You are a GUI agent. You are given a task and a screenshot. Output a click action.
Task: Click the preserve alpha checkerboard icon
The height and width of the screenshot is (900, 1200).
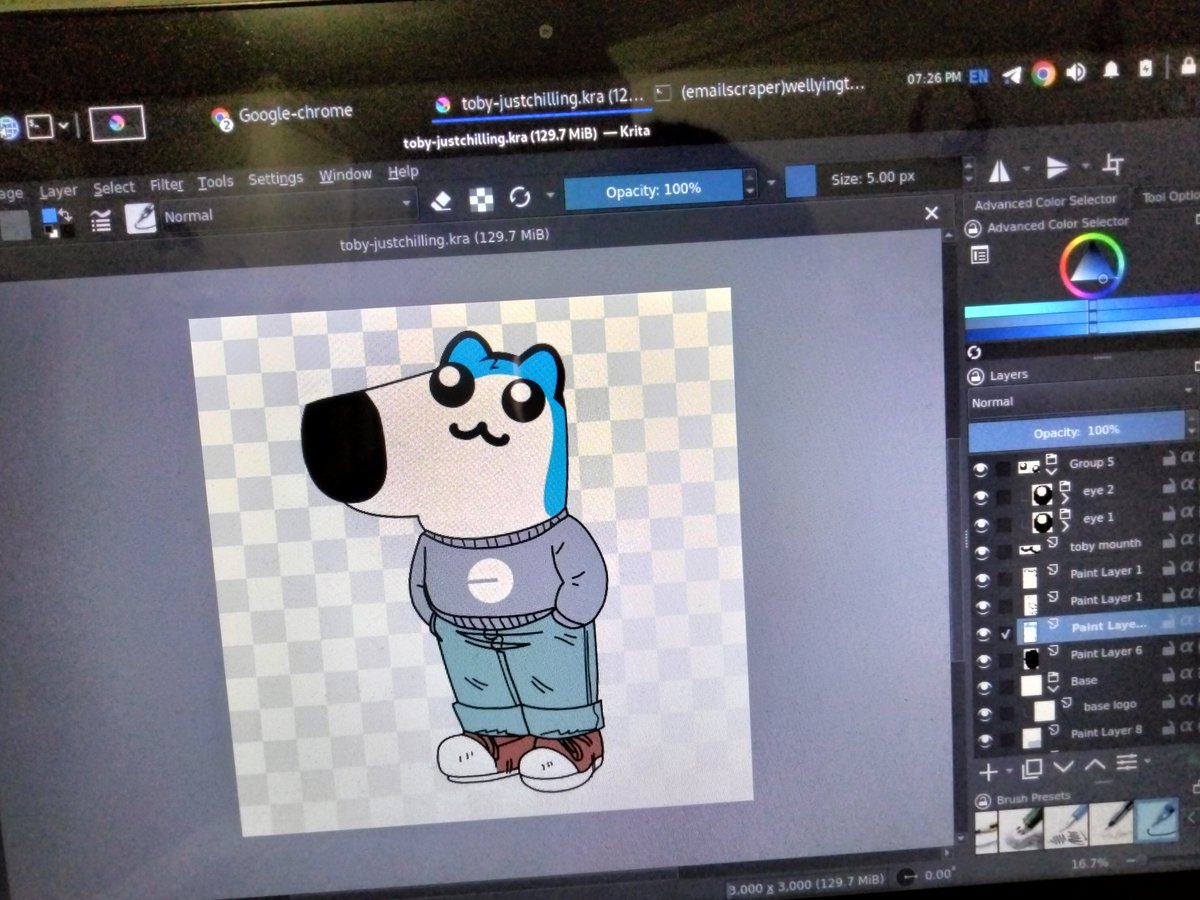point(481,199)
